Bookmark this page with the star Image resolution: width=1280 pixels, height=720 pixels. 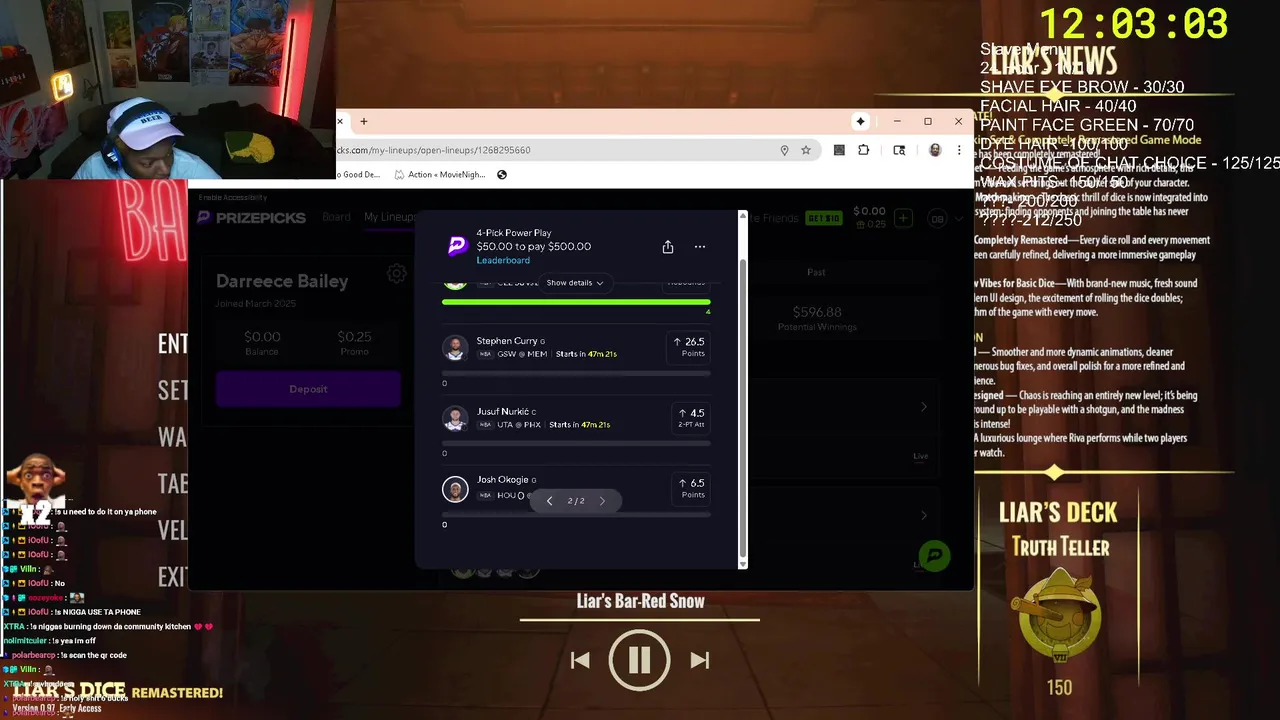806,150
